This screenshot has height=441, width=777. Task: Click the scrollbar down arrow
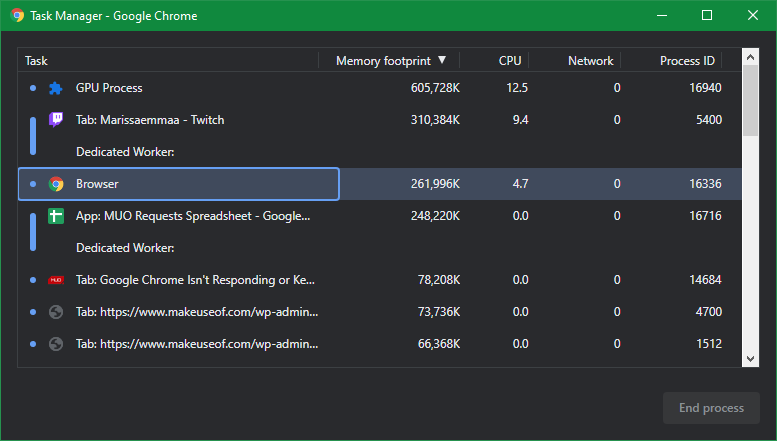point(750,357)
